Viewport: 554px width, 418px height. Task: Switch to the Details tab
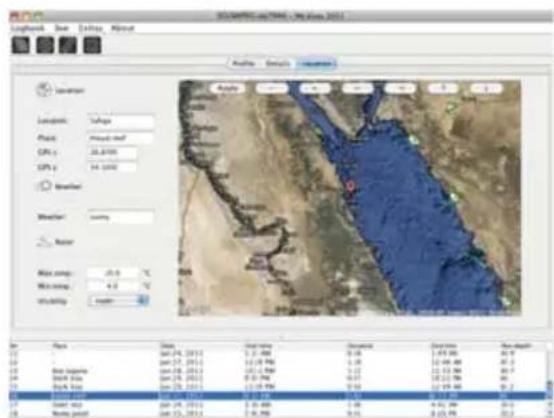tap(277, 64)
